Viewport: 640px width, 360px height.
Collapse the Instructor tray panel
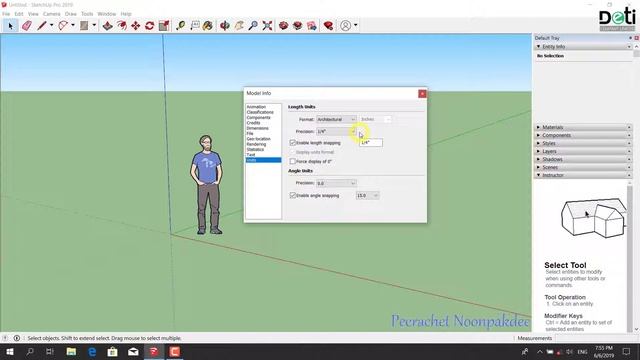(583, 175)
